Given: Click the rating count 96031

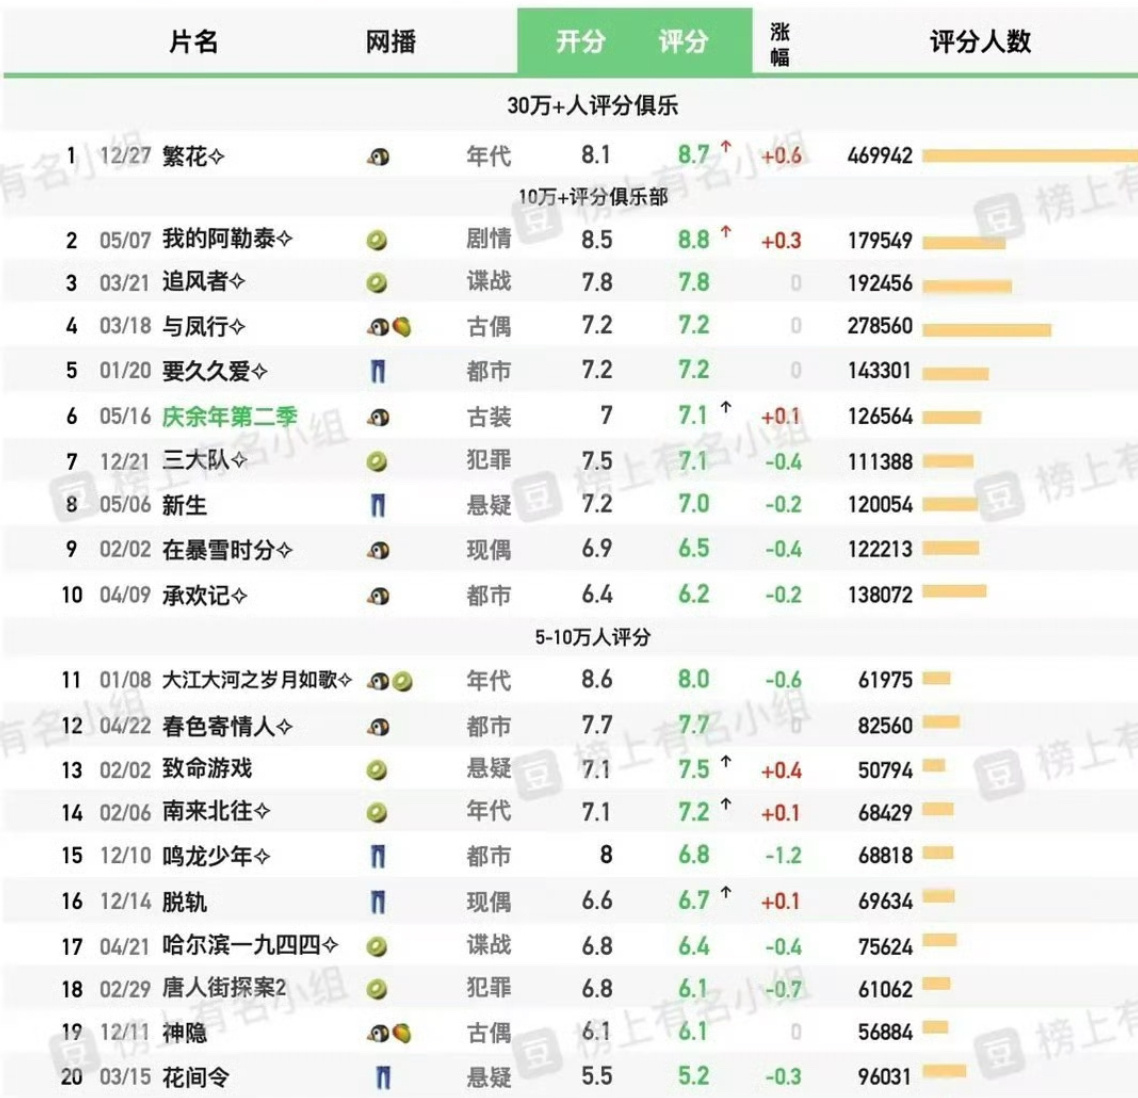Looking at the screenshot, I should 885,1076.
